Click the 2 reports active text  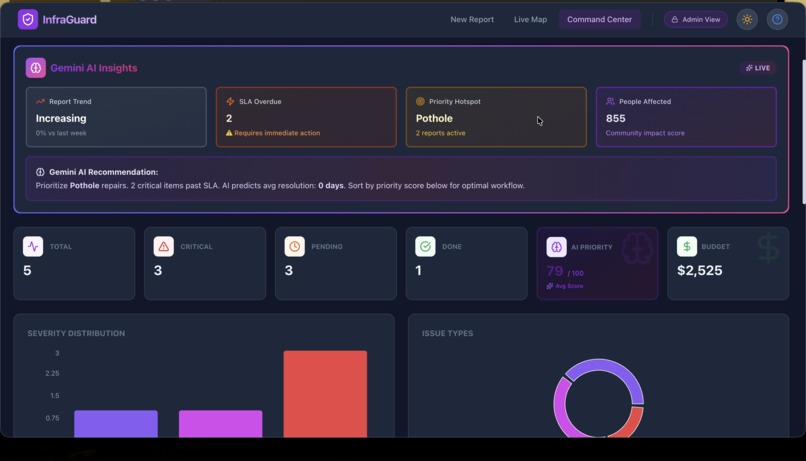click(441, 133)
